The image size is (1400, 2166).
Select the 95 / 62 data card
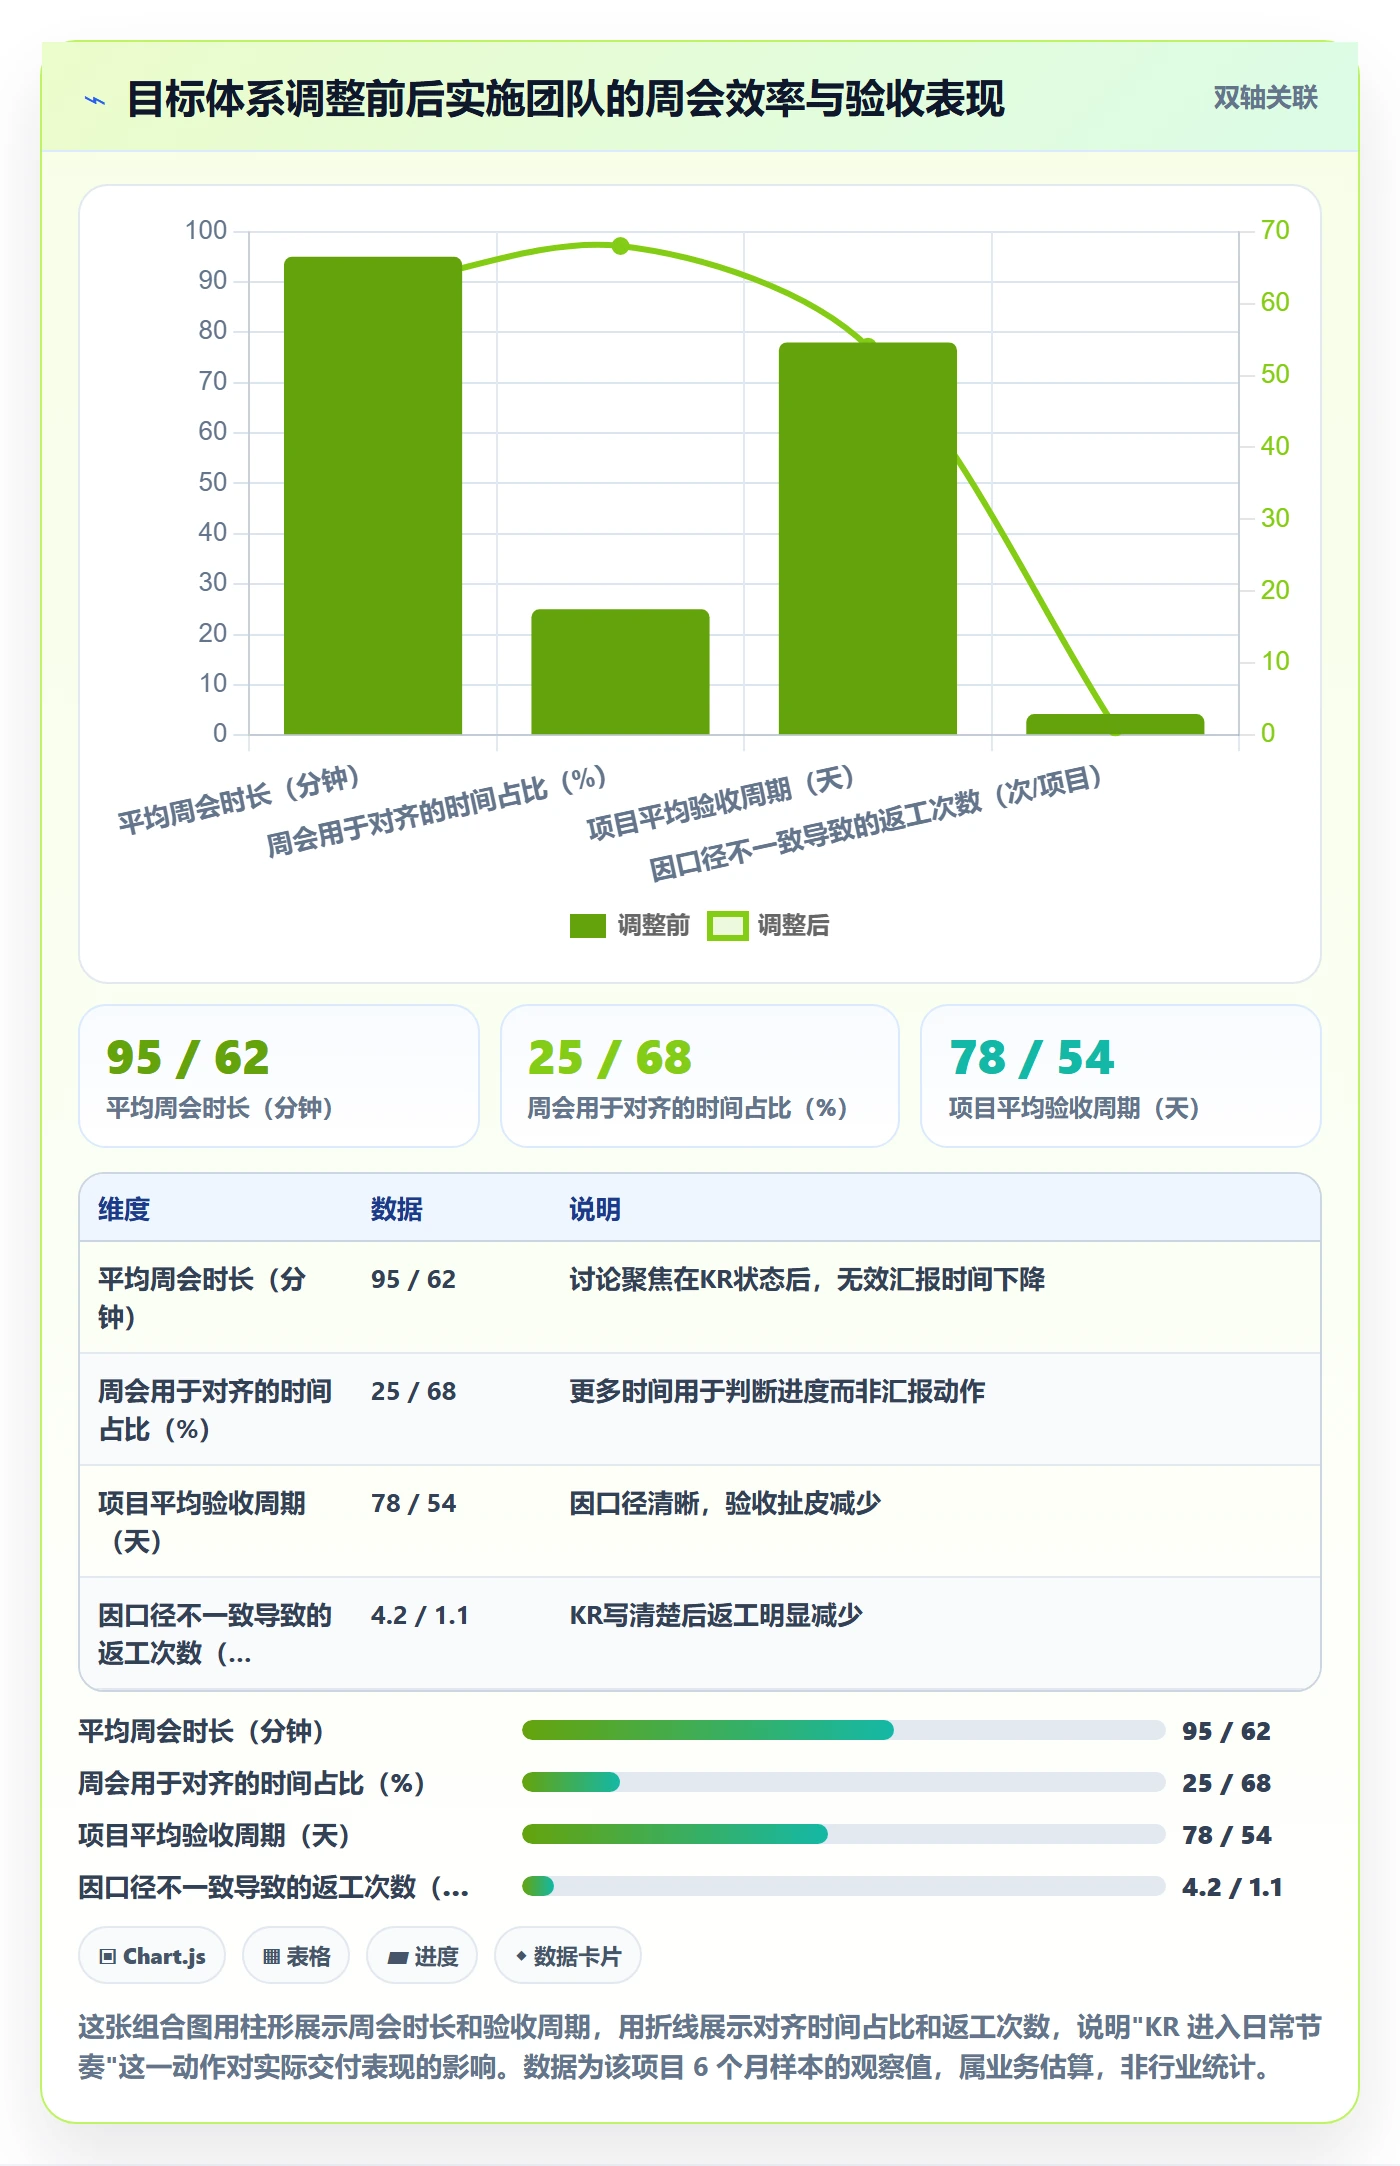coord(279,1076)
